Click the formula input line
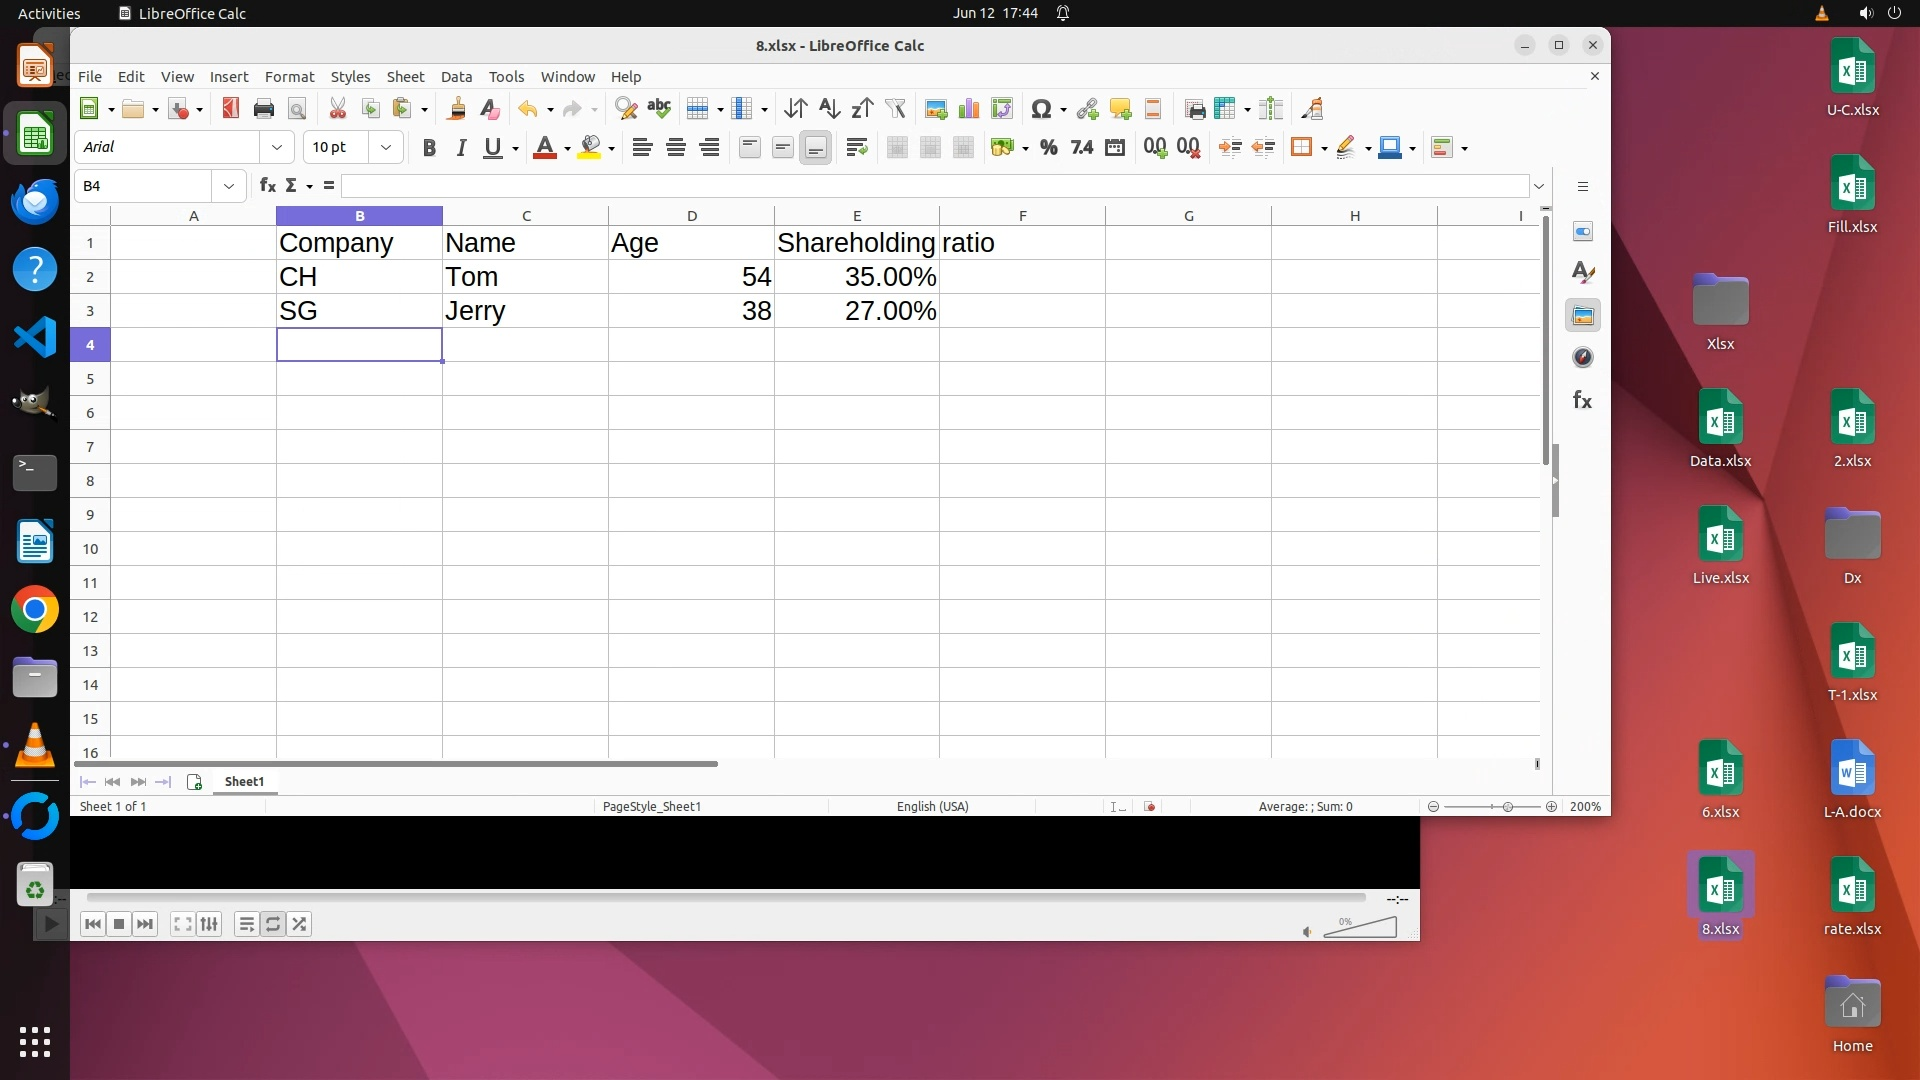The image size is (1920, 1080). (930, 186)
